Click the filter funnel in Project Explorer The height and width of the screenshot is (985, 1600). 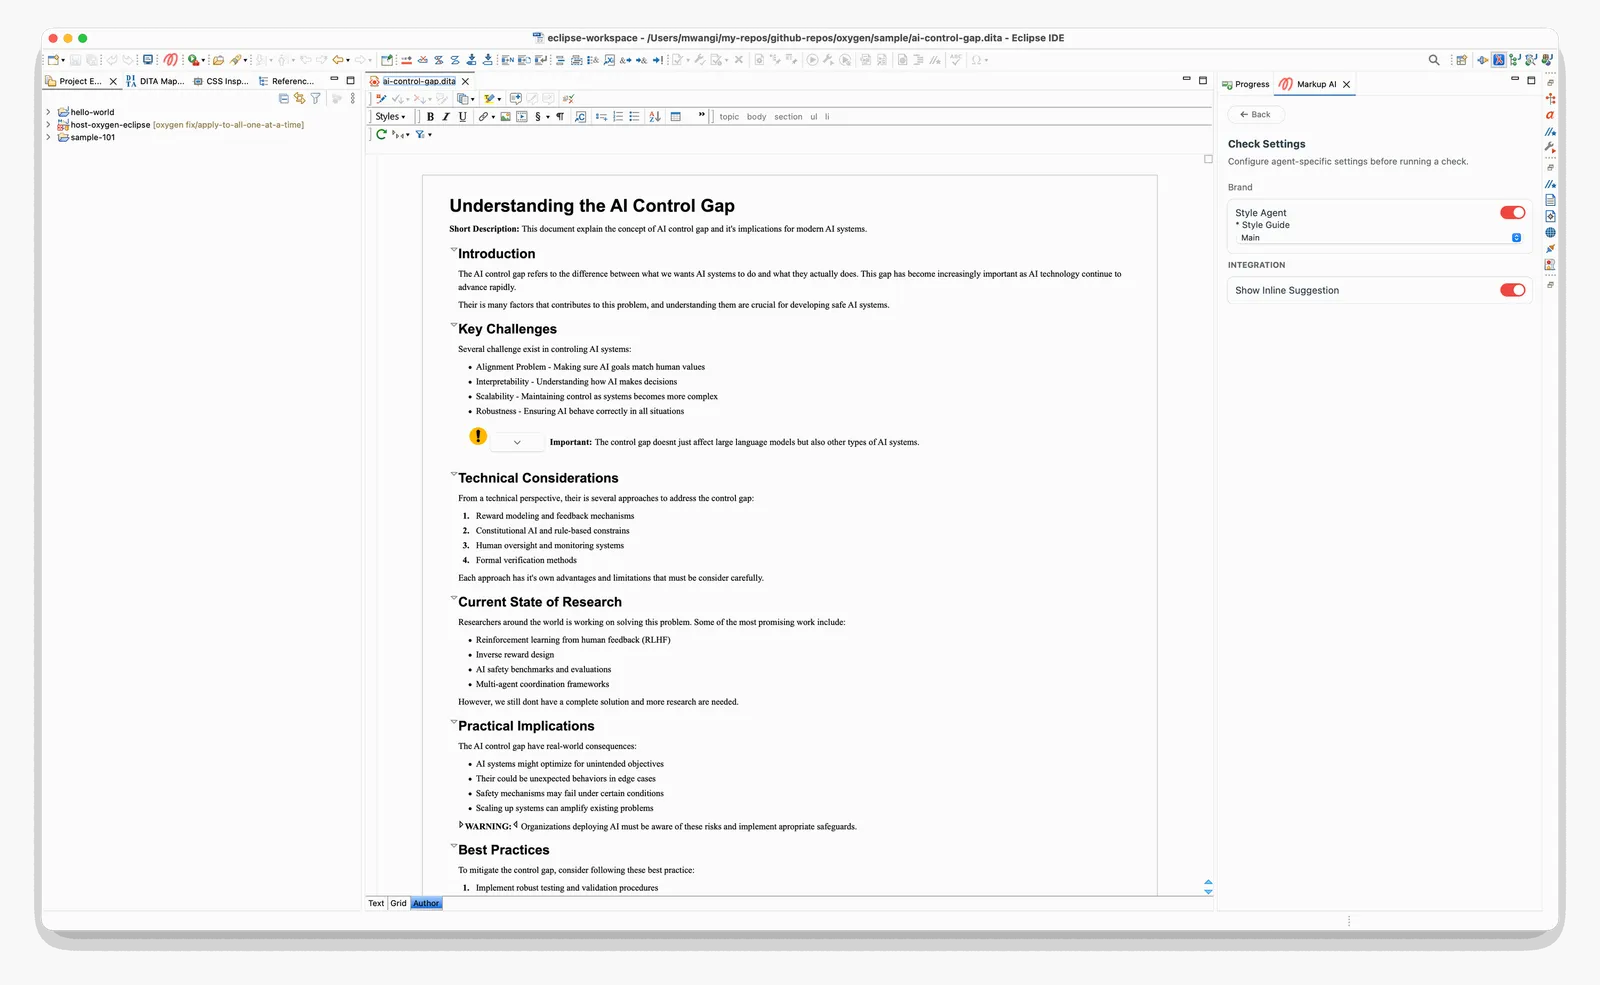(x=316, y=98)
